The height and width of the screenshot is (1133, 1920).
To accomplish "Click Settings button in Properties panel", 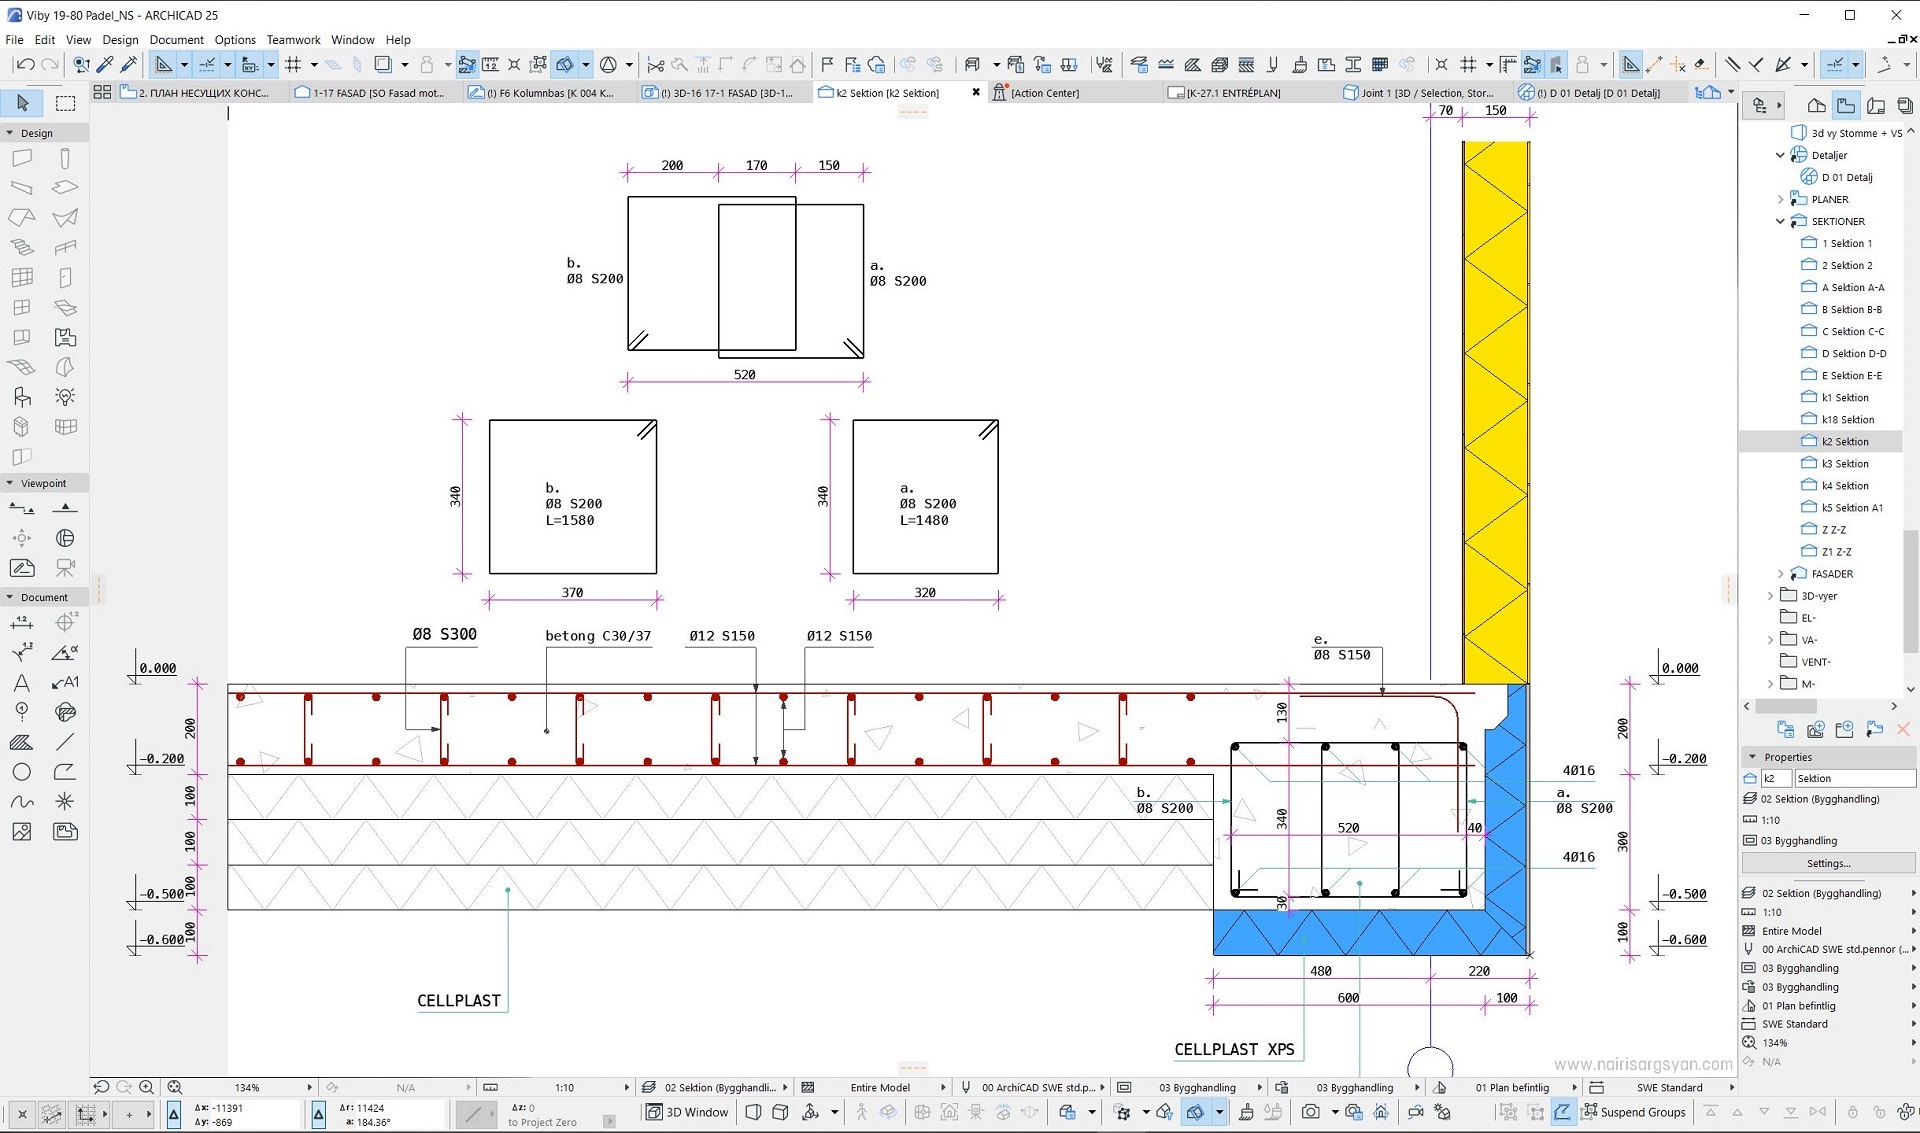I will point(1827,862).
